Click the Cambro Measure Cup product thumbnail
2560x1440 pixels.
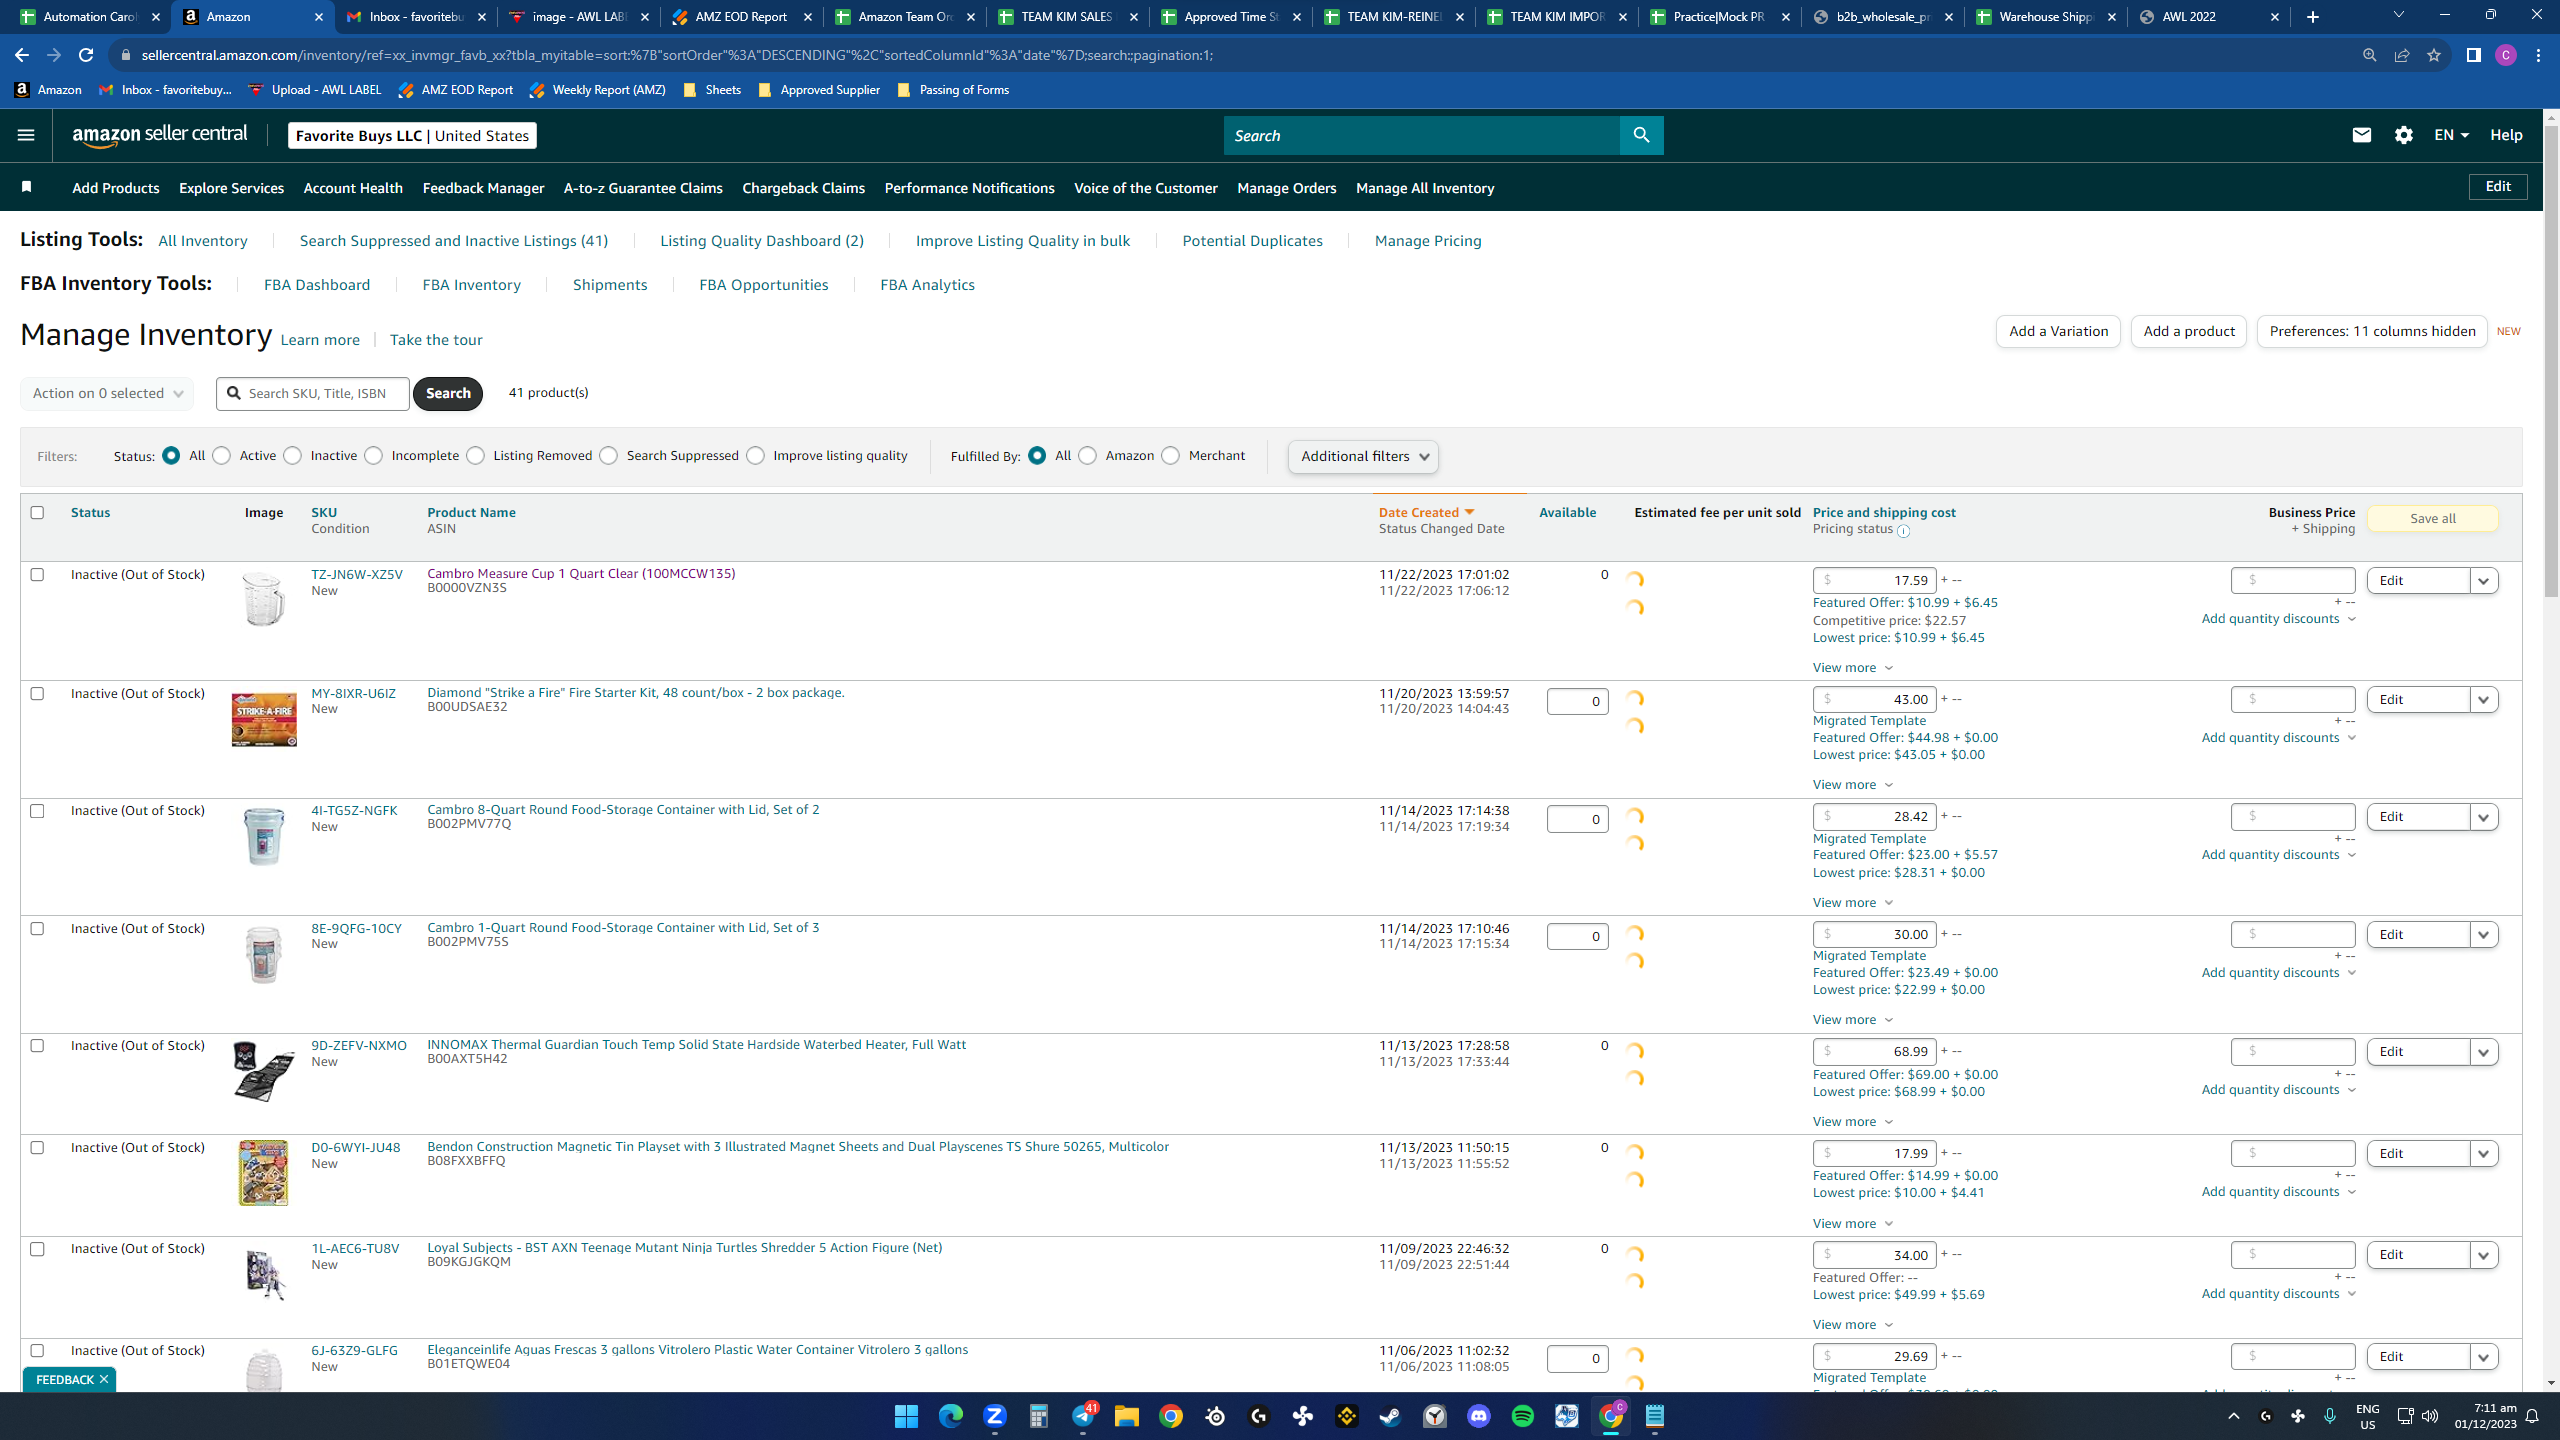point(264,599)
